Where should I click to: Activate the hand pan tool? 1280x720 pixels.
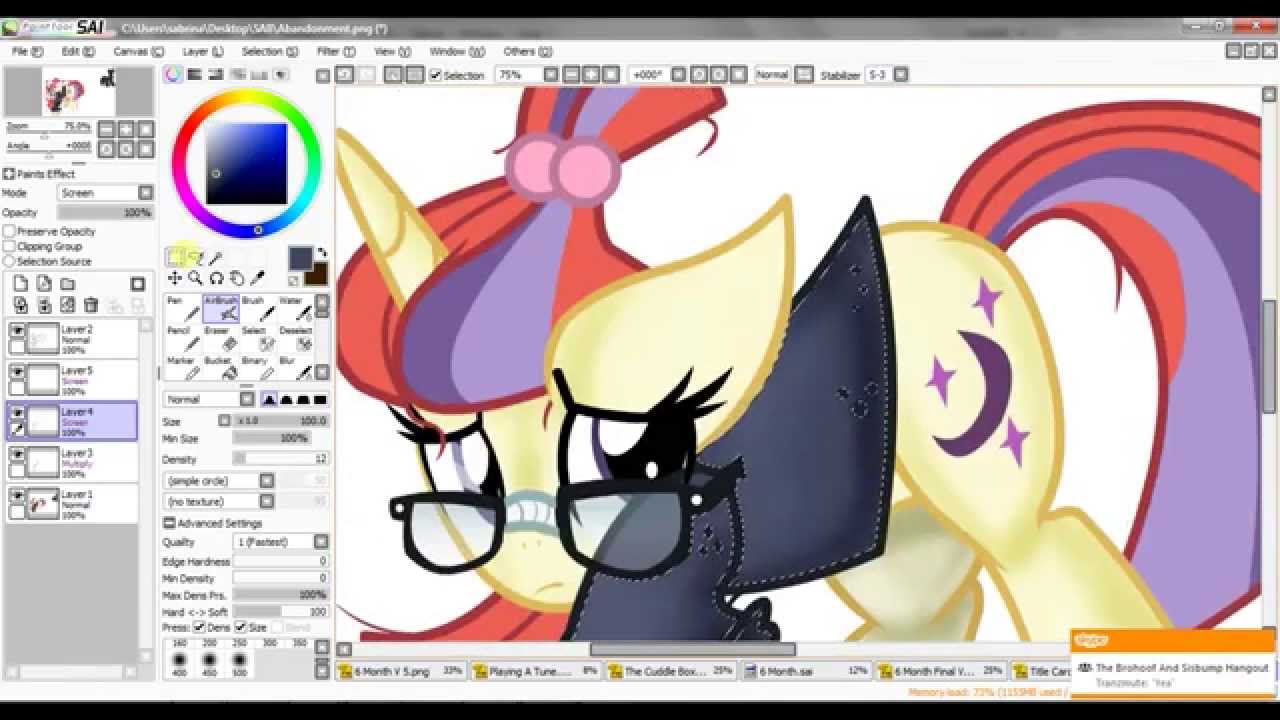tap(237, 278)
